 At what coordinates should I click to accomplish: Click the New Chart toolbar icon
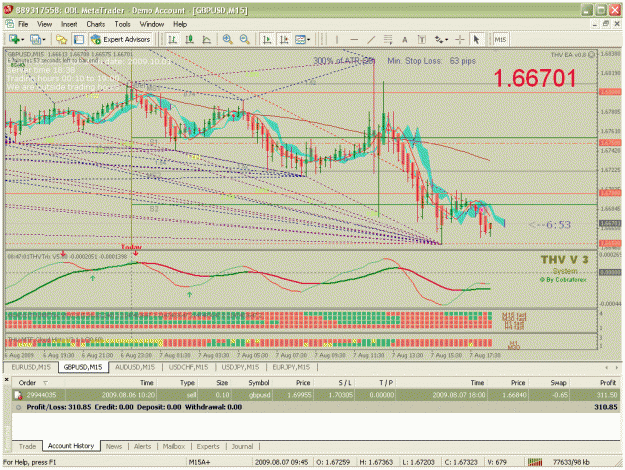15,39
